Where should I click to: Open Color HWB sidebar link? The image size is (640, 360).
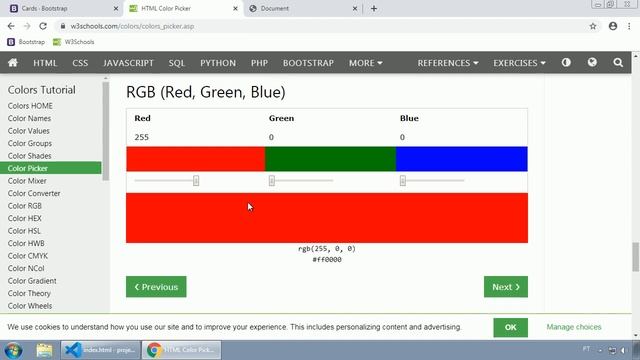tap(26, 244)
